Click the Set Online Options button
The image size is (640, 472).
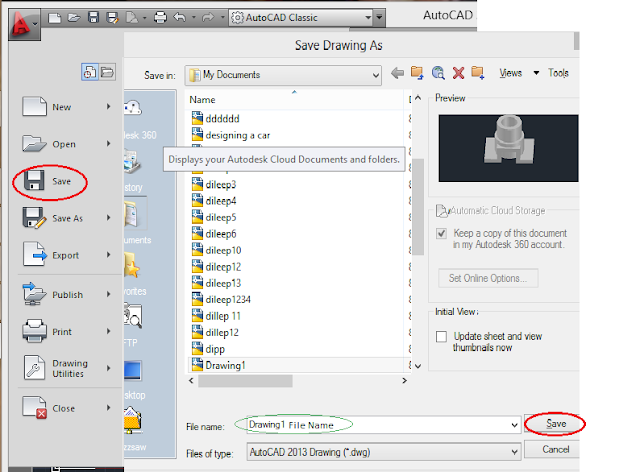(x=488, y=278)
